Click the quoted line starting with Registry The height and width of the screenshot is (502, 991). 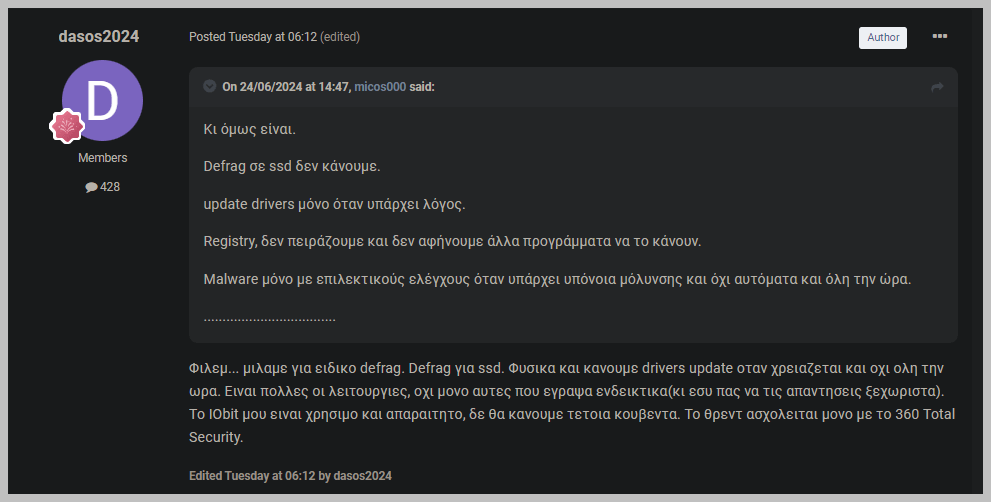(453, 241)
